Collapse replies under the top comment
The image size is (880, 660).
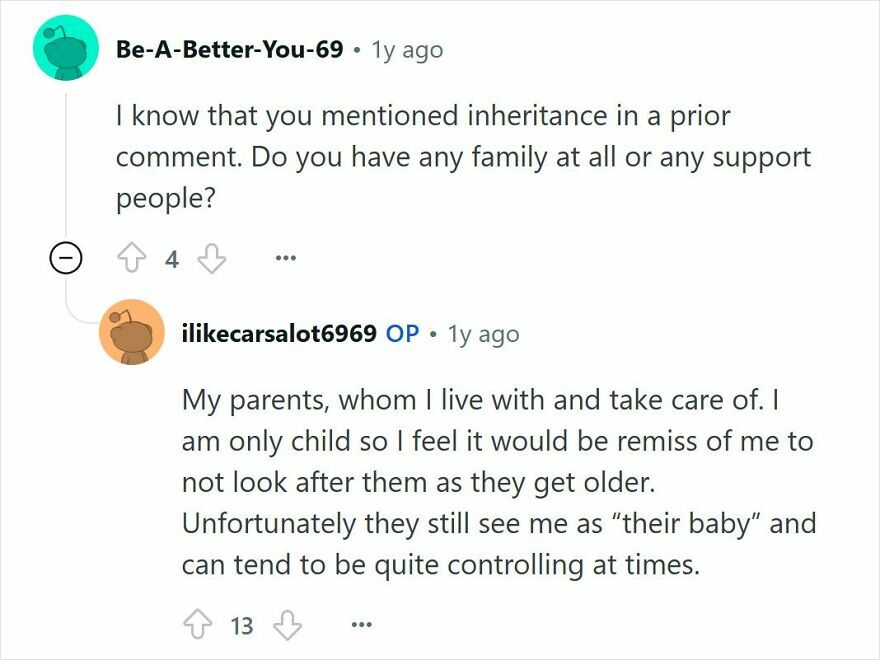click(x=64, y=257)
